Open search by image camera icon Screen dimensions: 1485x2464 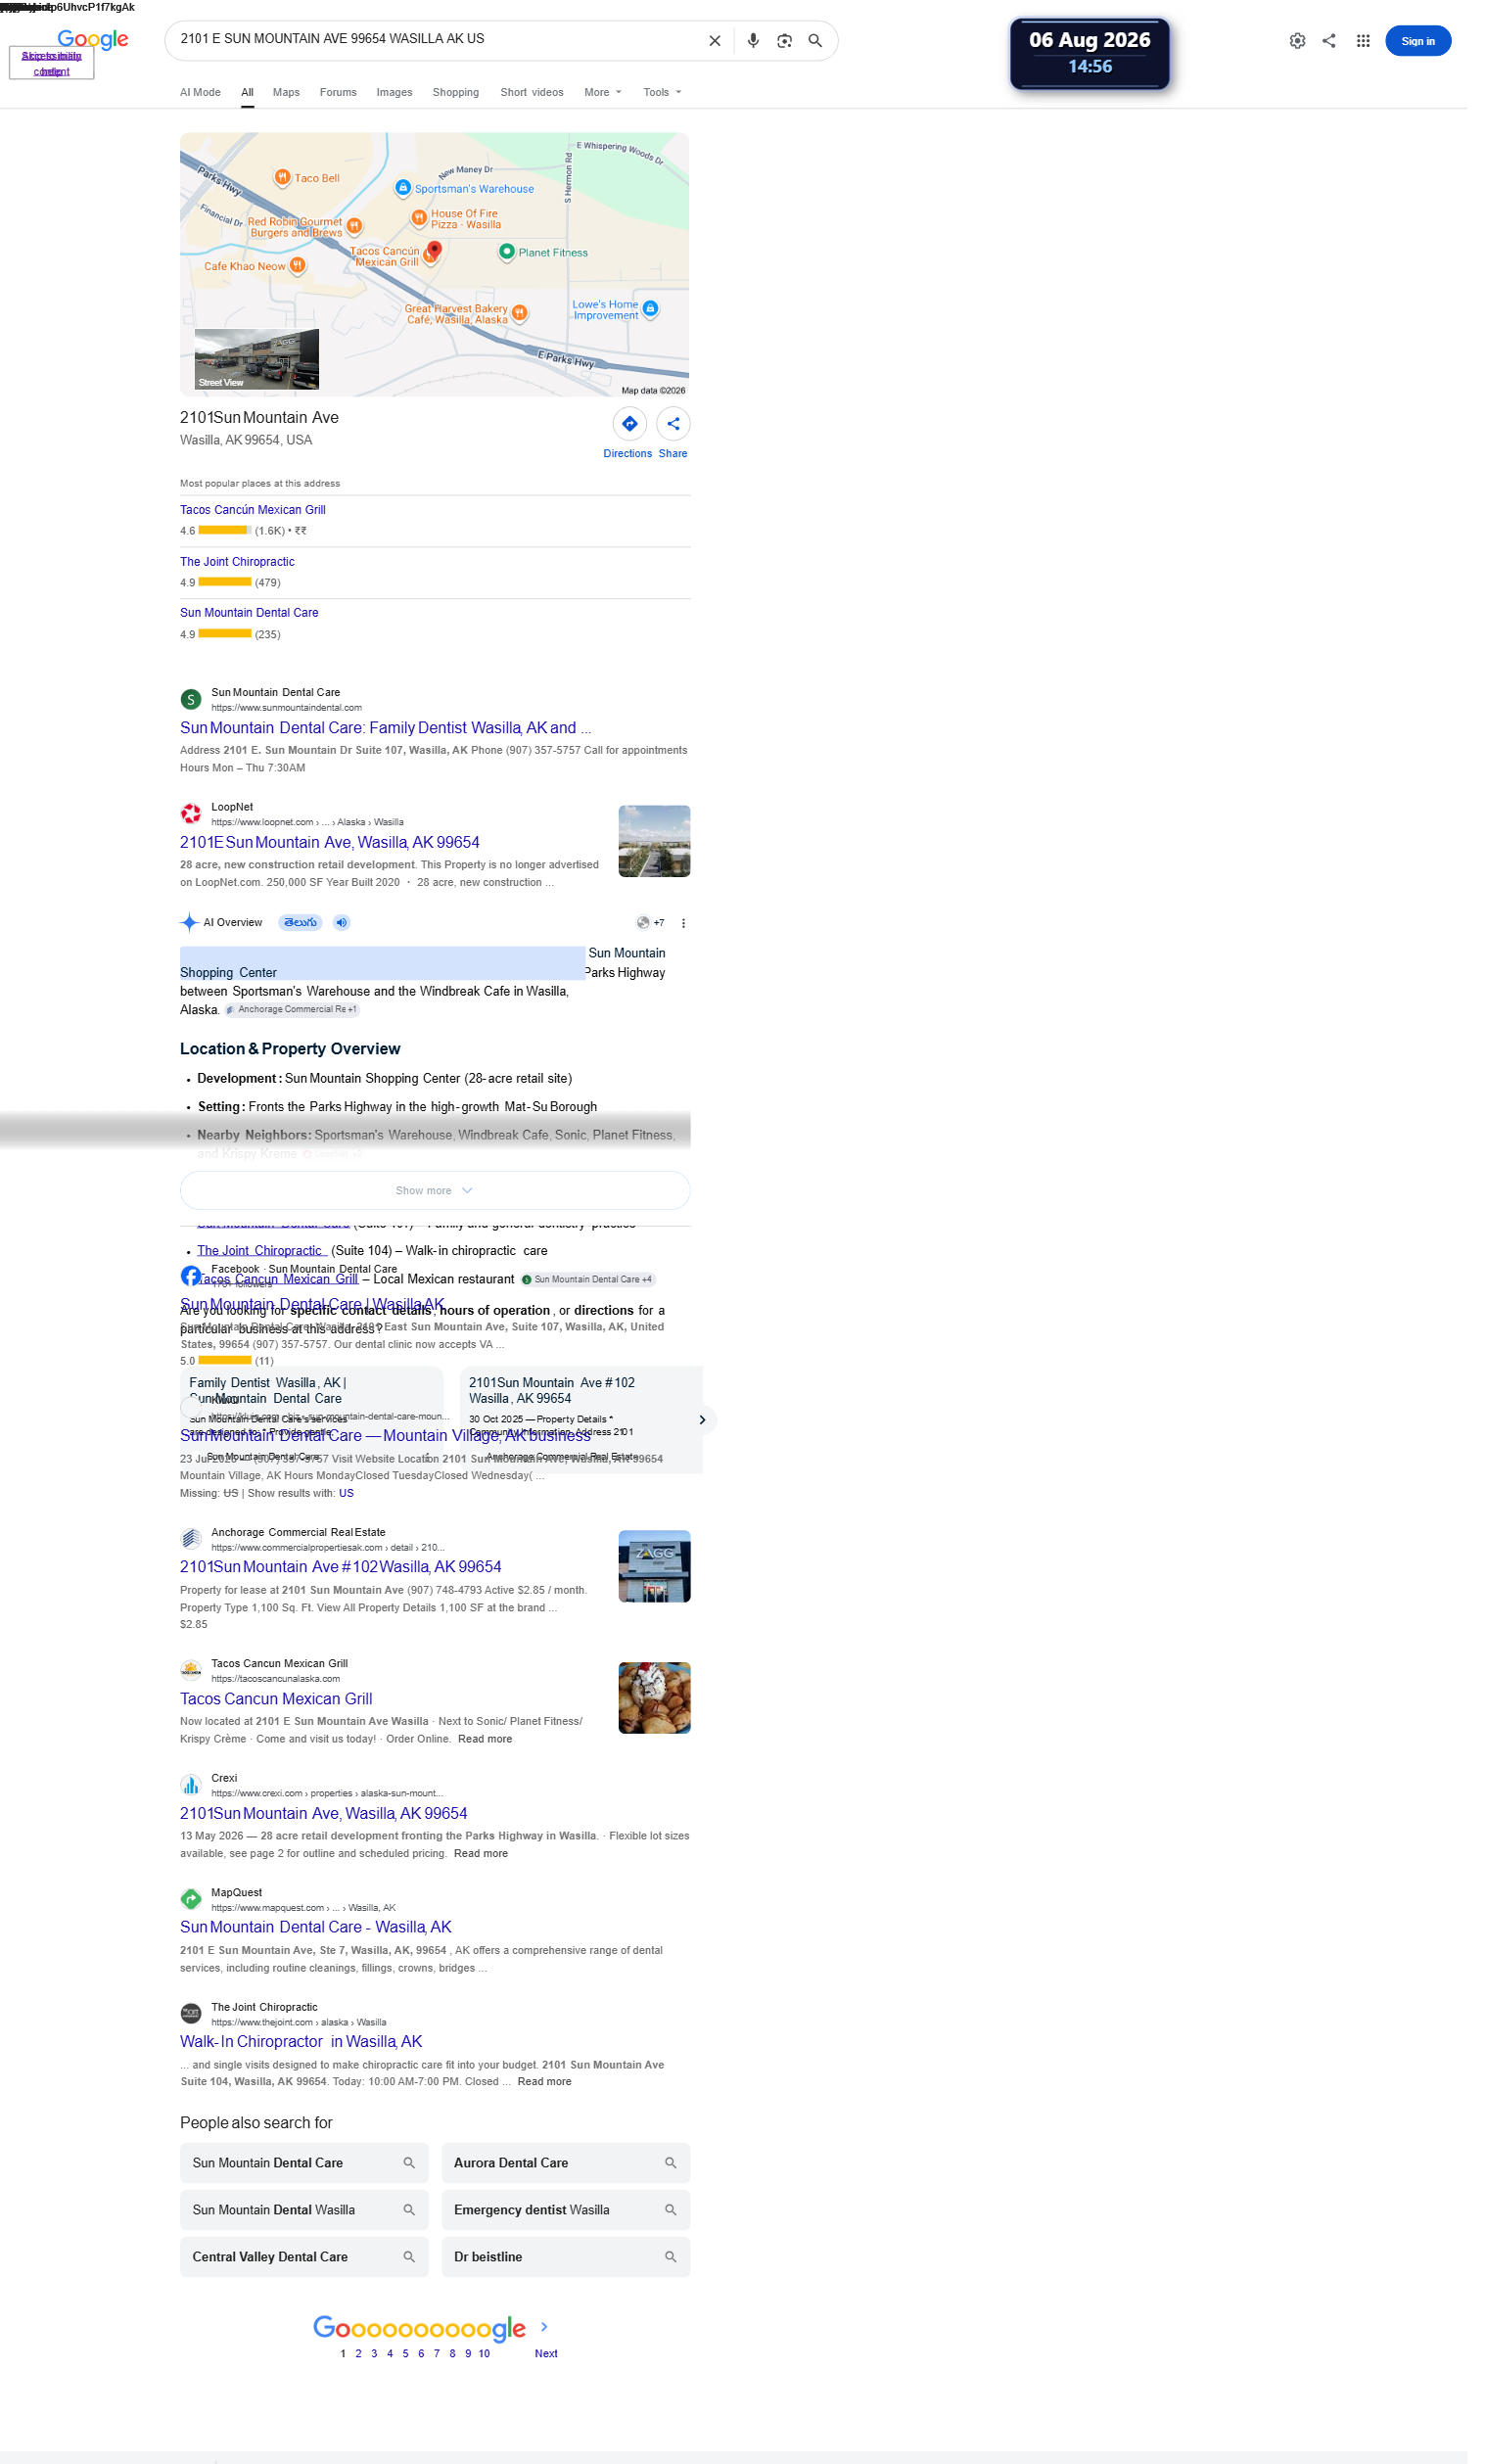coord(784,41)
